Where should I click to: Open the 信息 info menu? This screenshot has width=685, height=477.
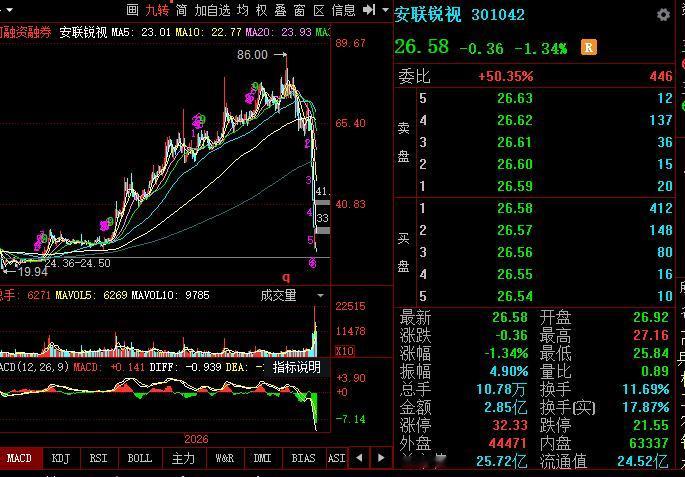[343, 10]
